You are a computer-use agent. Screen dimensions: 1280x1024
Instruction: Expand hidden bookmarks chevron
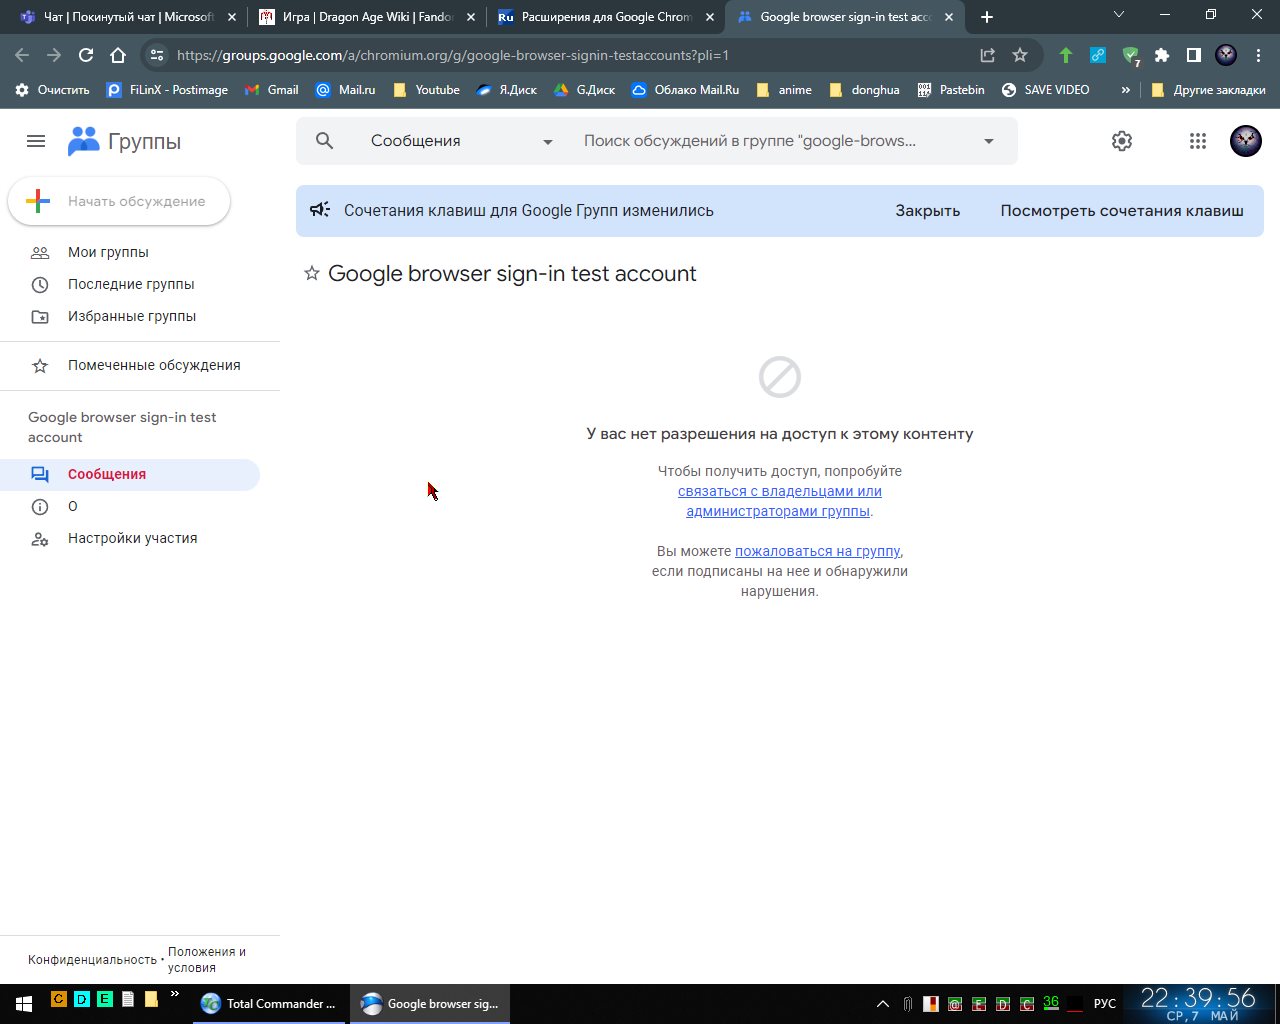pyautogui.click(x=1125, y=90)
